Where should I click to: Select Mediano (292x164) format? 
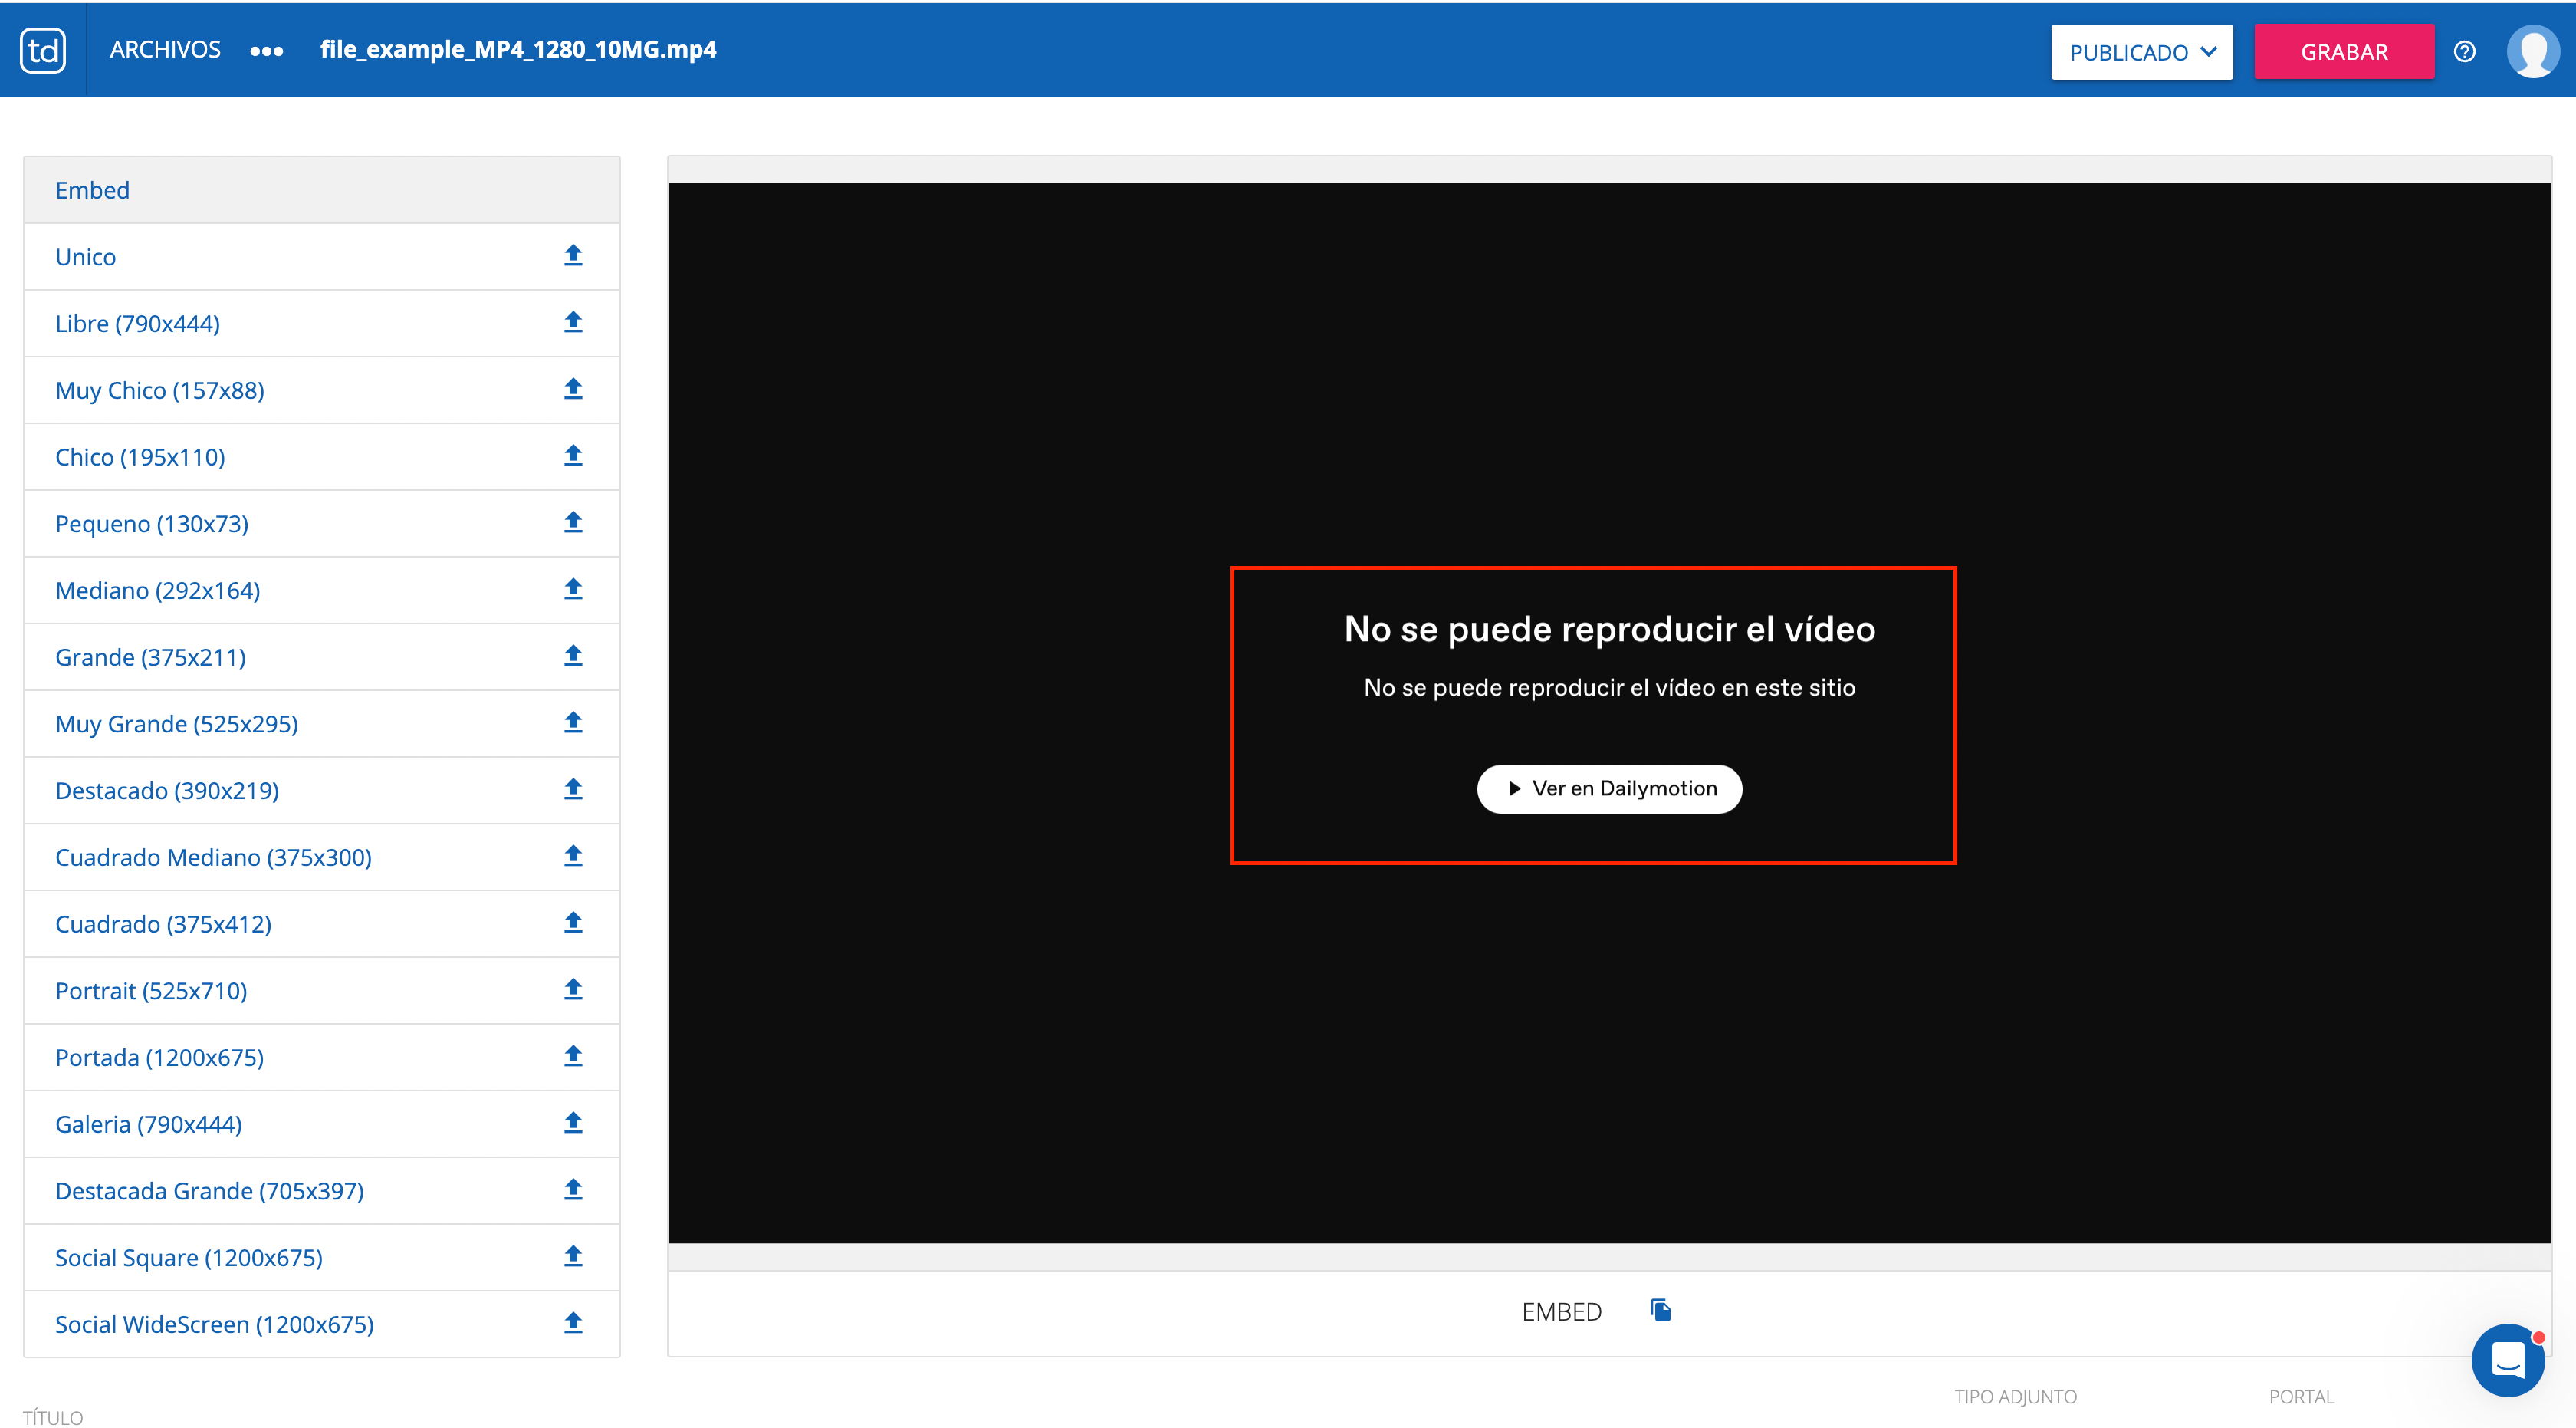point(158,590)
